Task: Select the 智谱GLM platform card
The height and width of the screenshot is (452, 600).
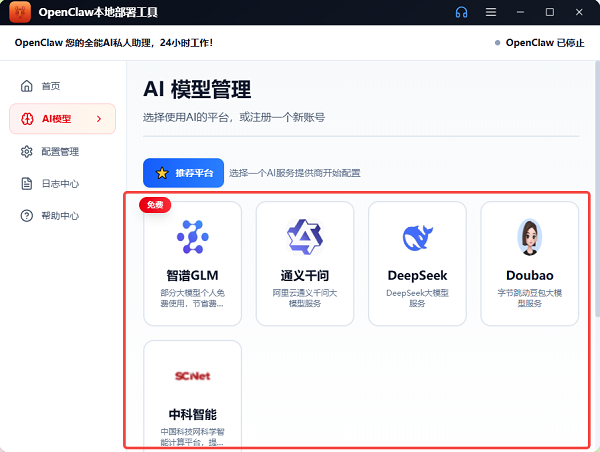Action: click(192, 264)
